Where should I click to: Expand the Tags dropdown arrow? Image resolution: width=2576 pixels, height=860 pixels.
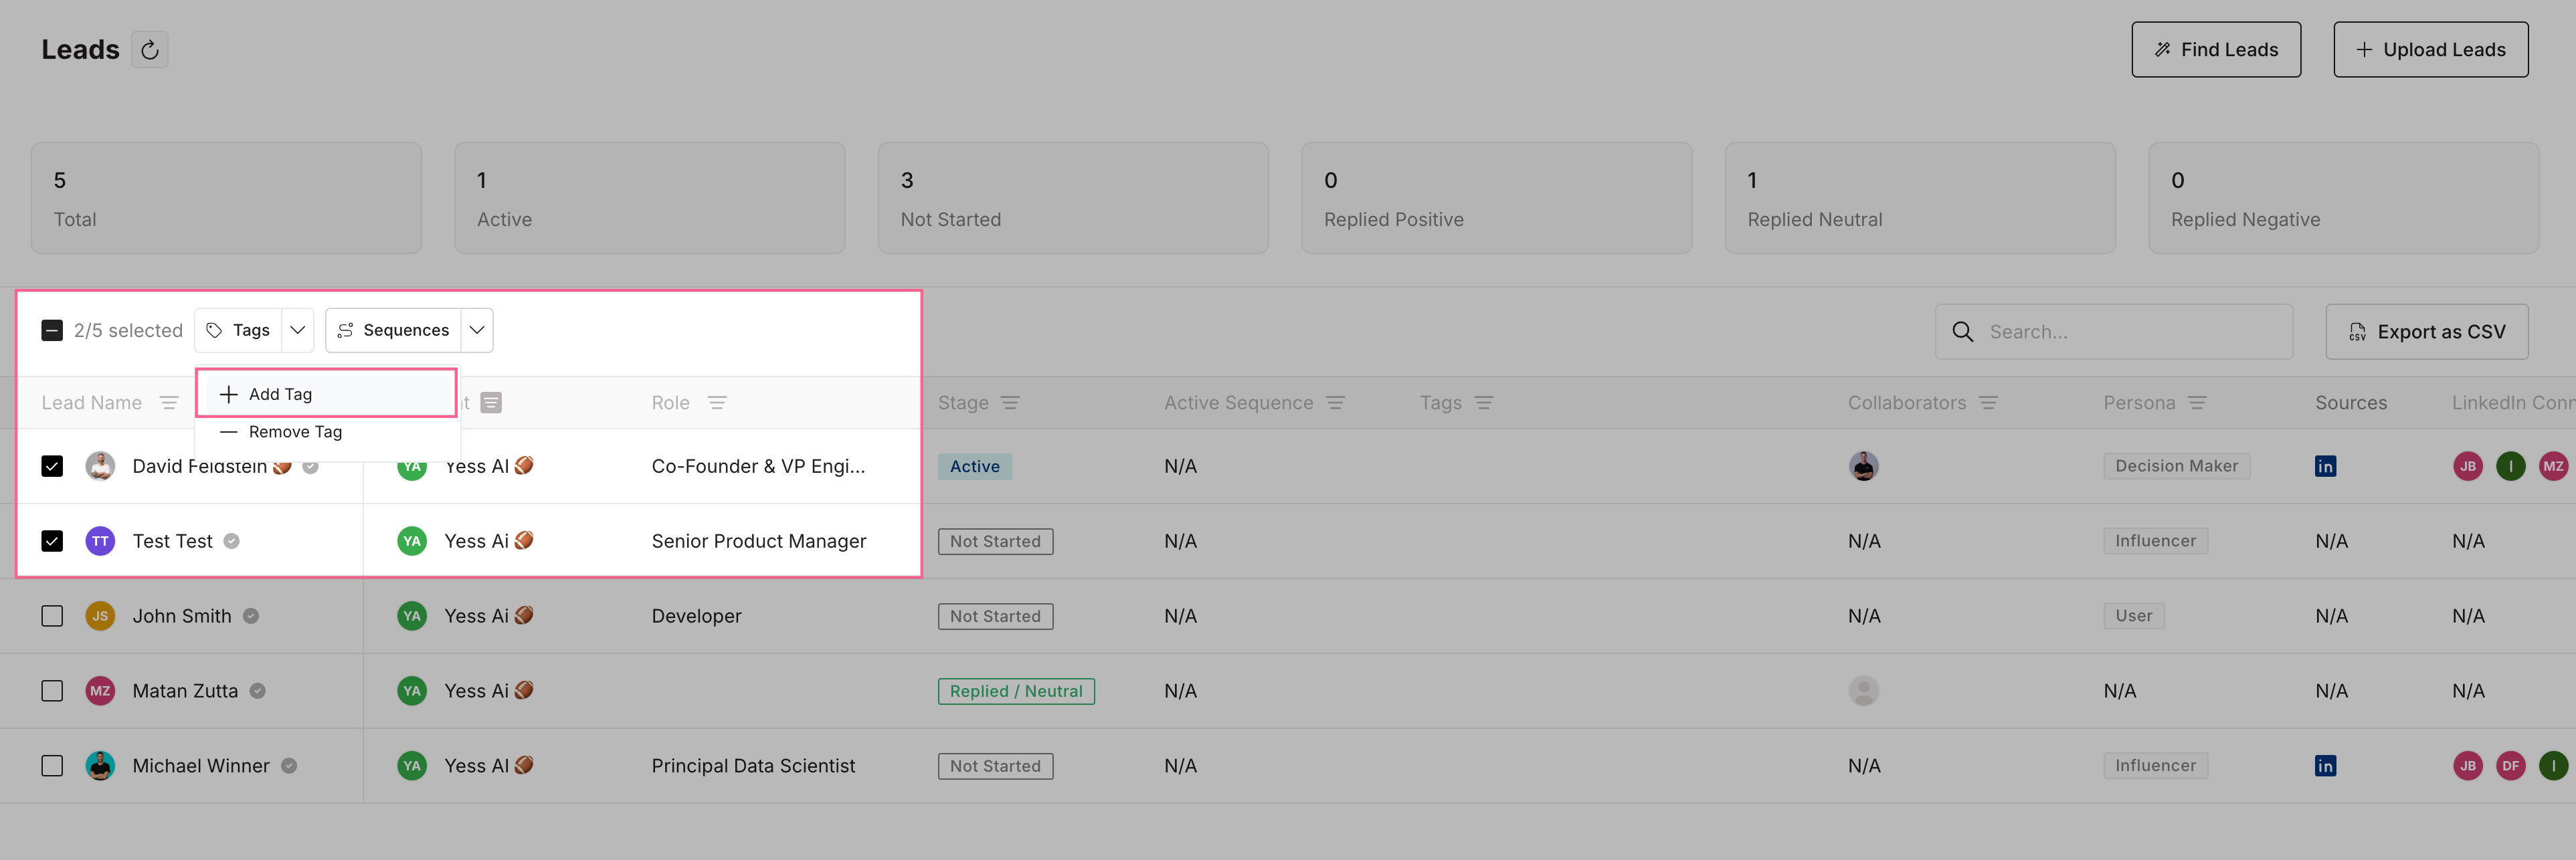298,330
